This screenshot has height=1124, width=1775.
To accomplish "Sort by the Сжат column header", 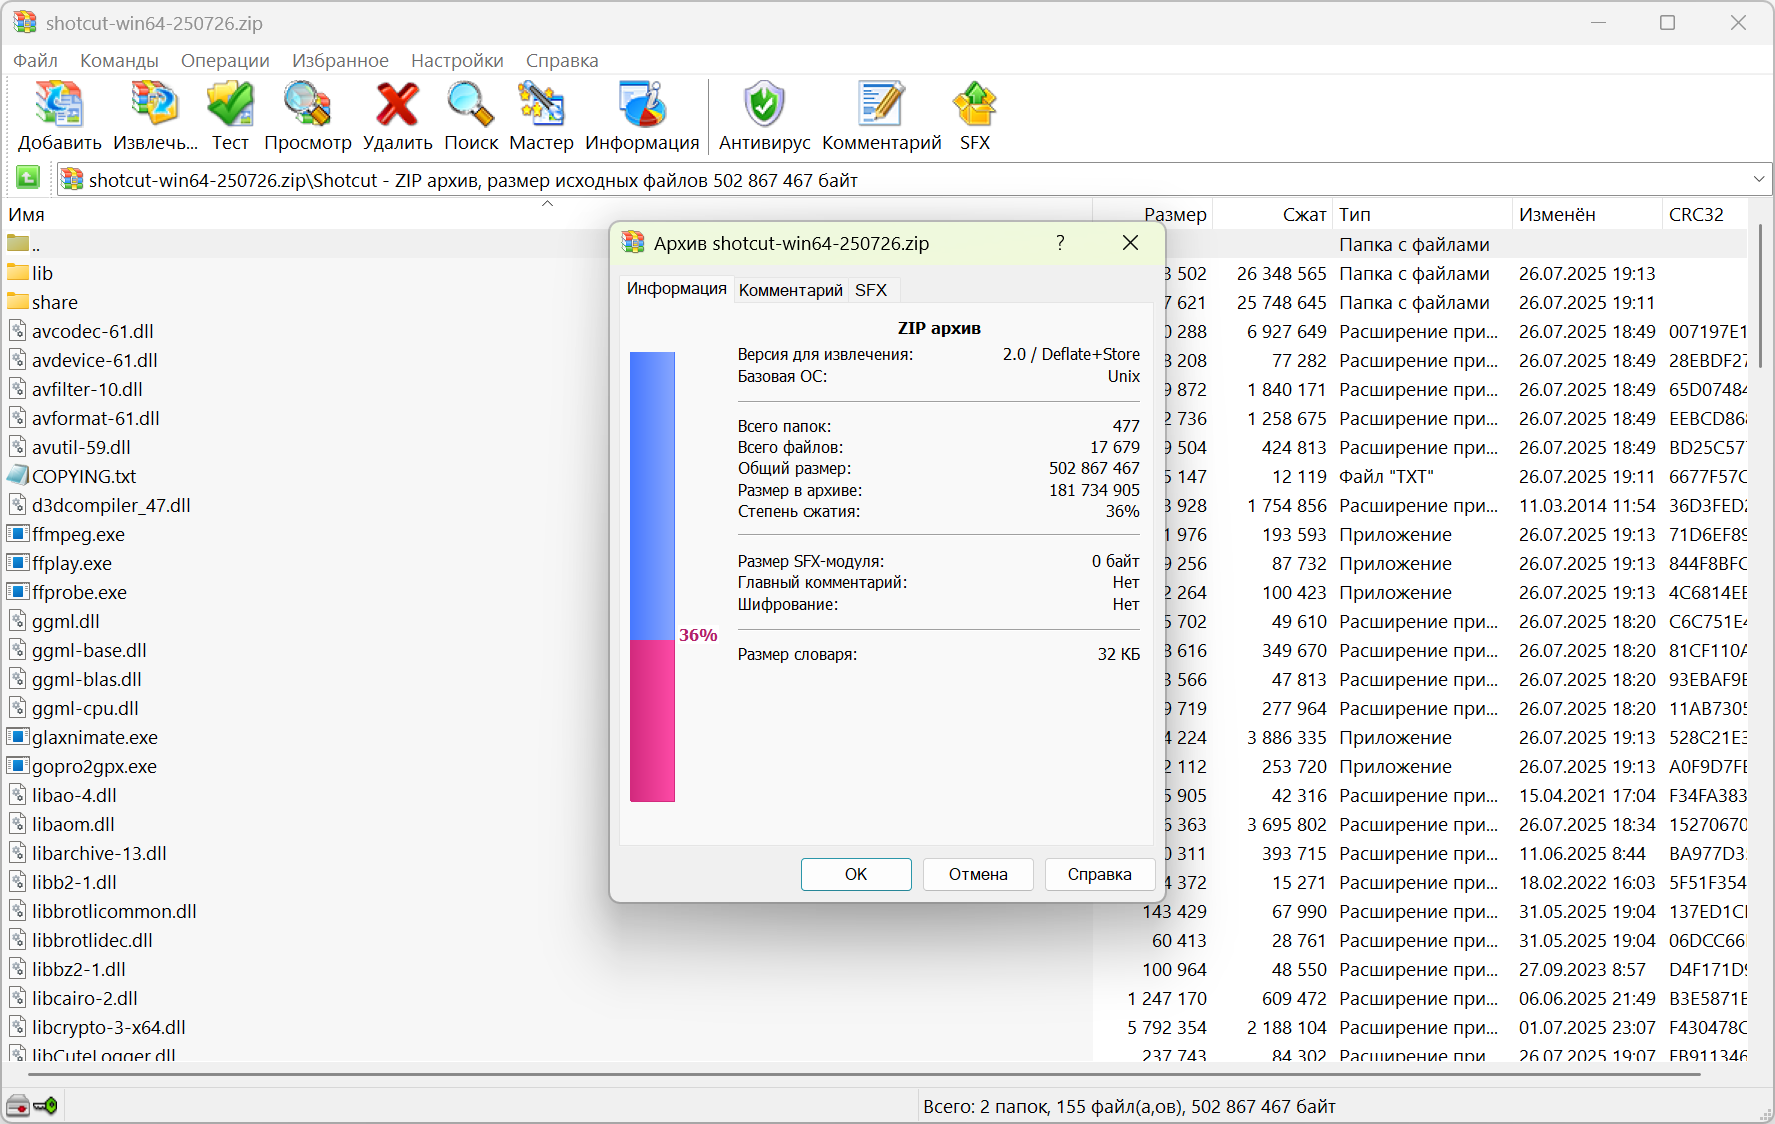I will pyautogui.click(x=1272, y=214).
